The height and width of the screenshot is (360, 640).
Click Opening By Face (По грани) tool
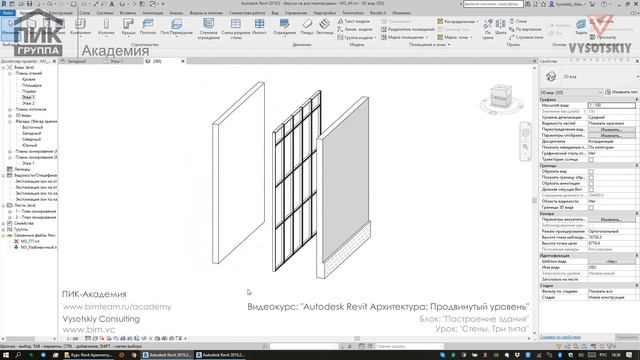(x=488, y=29)
